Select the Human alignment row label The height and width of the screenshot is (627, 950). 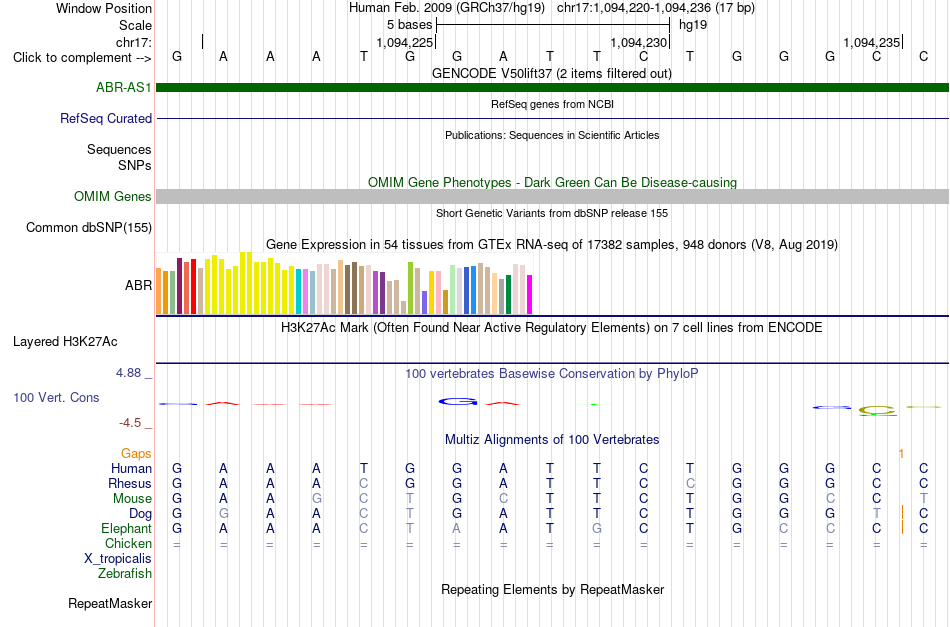(131, 468)
